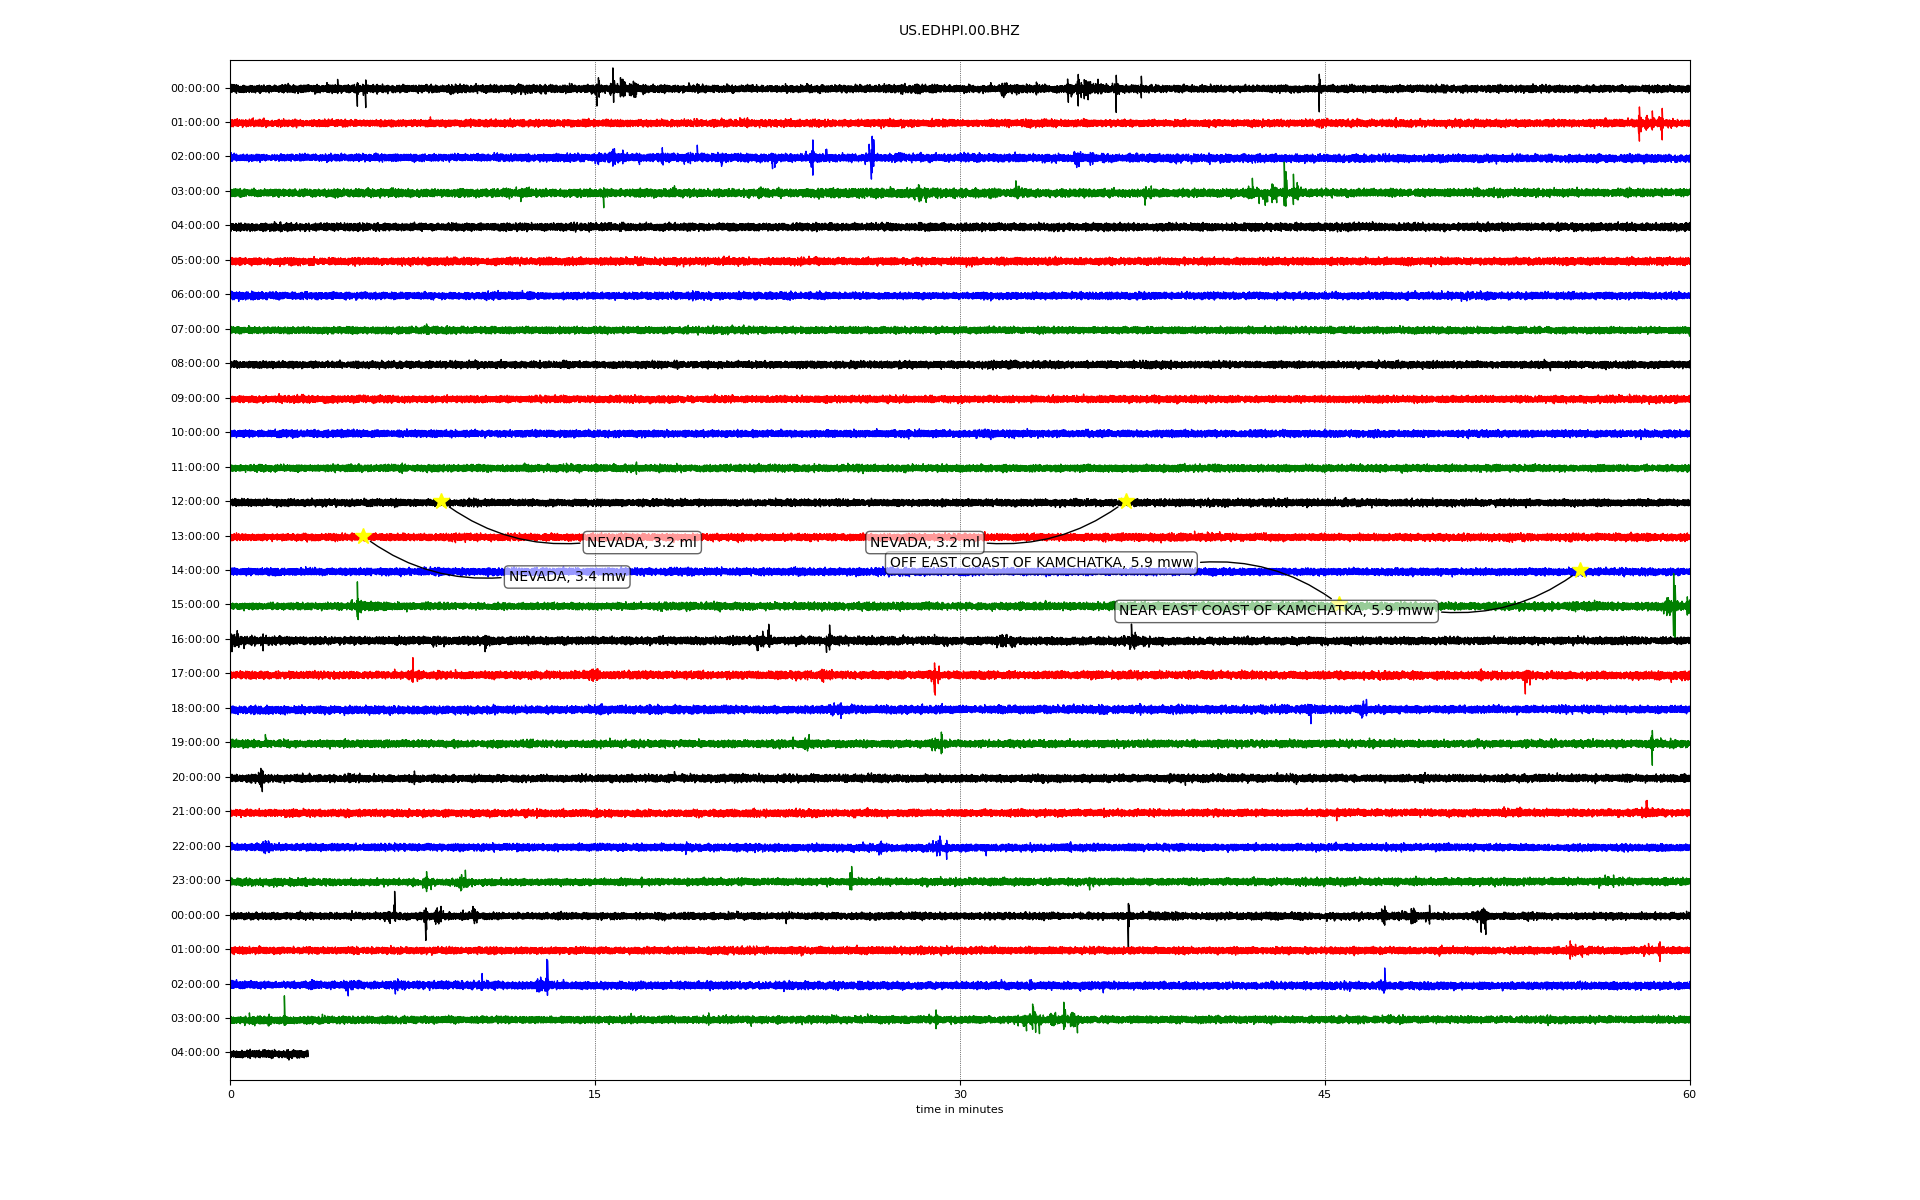Click the 30 tick on the x-axis

tap(960, 1094)
